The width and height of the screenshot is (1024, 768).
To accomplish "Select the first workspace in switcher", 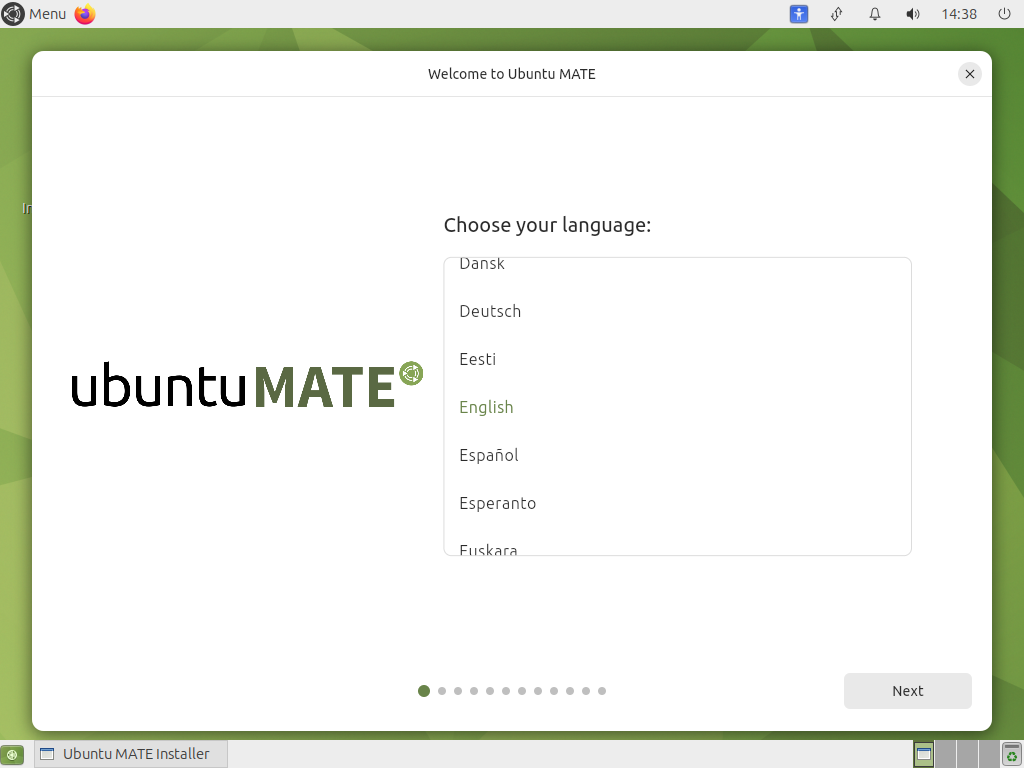I will click(x=923, y=754).
